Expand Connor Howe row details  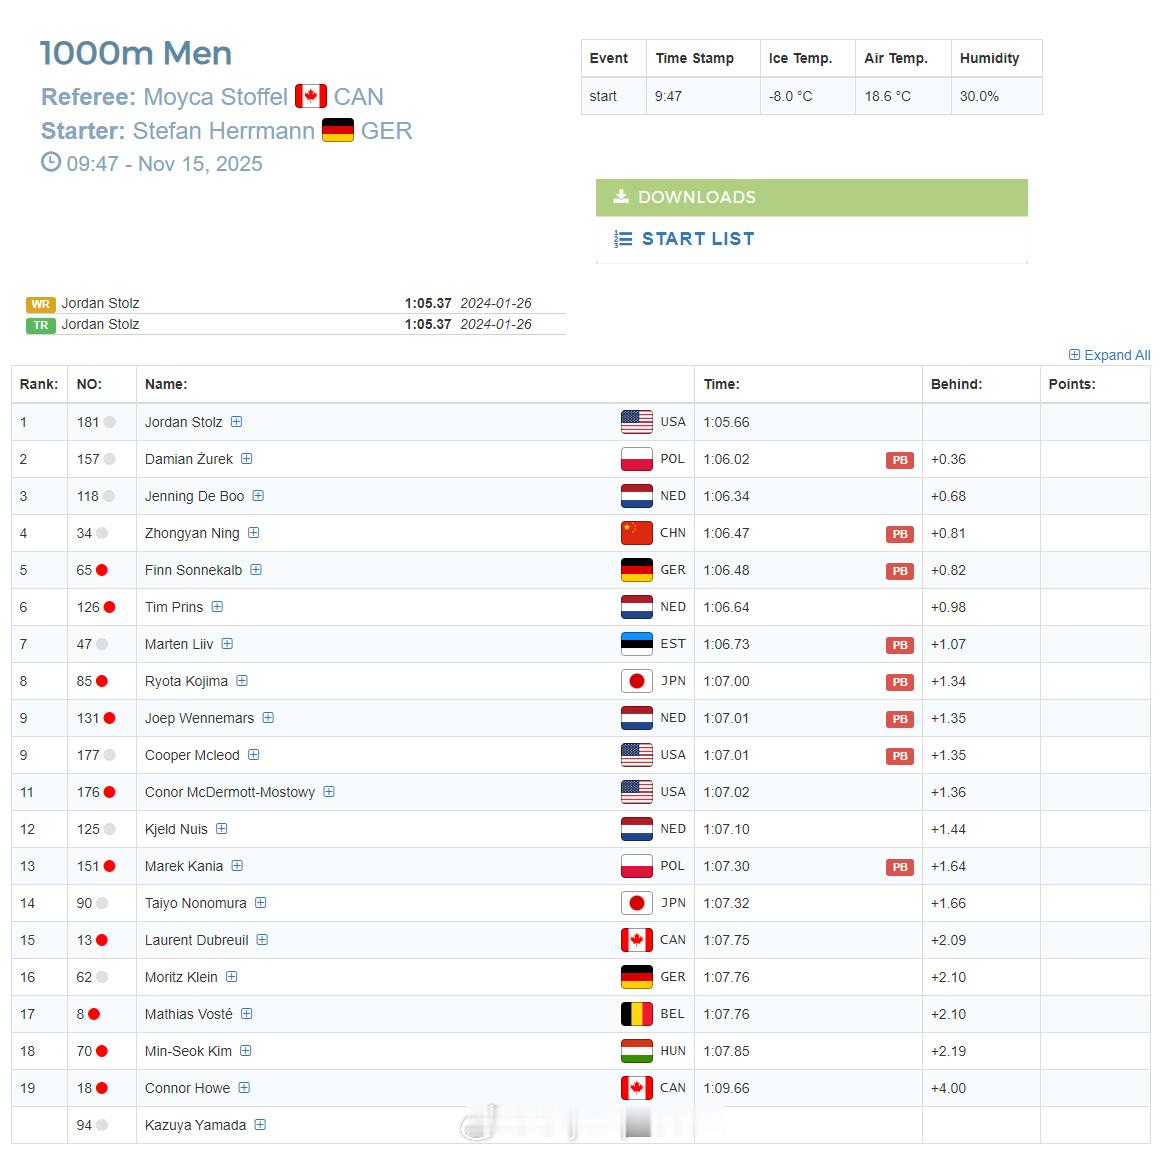click(x=244, y=1088)
